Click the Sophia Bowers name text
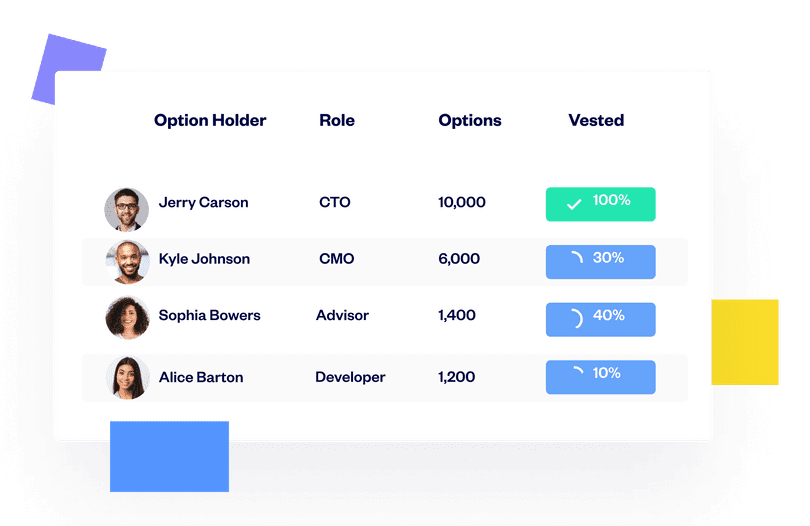 pos(209,315)
